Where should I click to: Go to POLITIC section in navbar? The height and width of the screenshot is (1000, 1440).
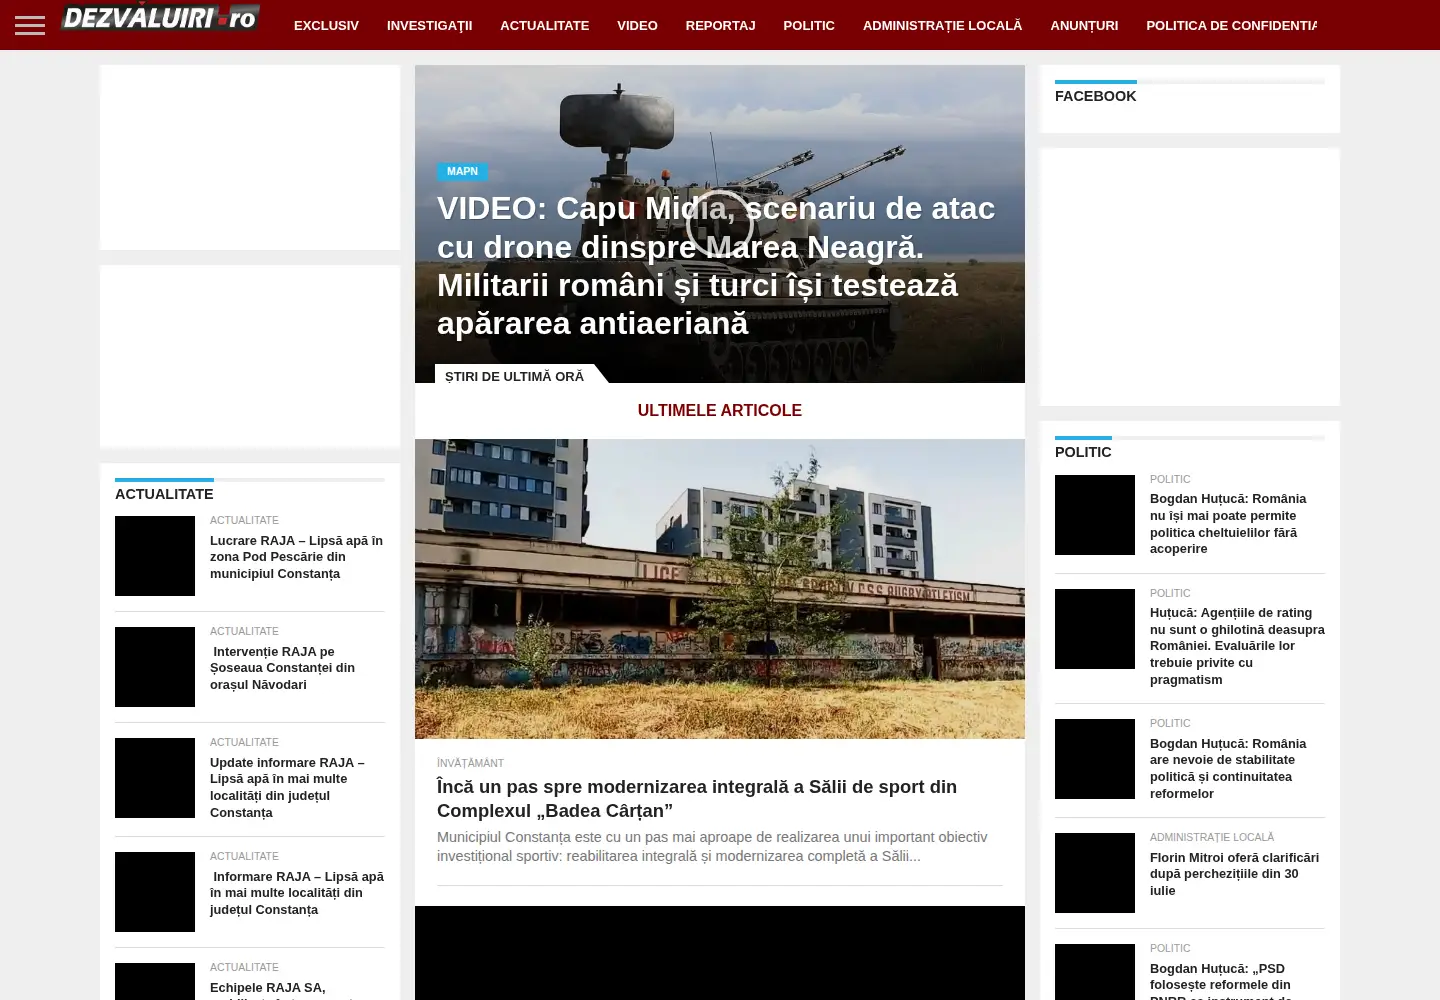[808, 25]
